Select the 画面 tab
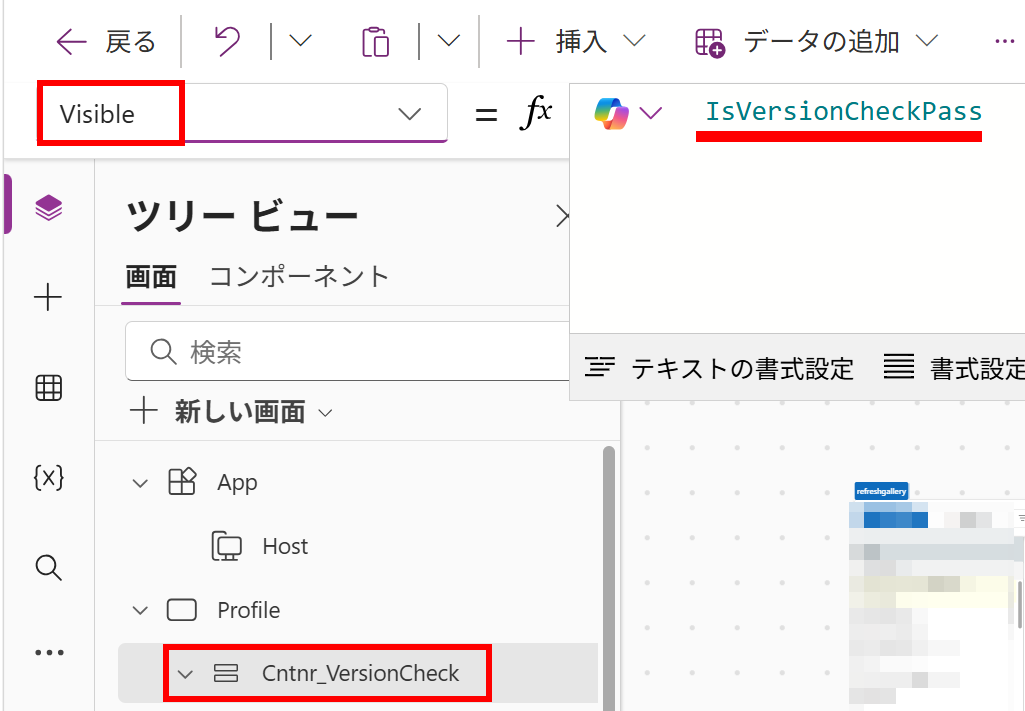1025x711 pixels. (x=151, y=277)
